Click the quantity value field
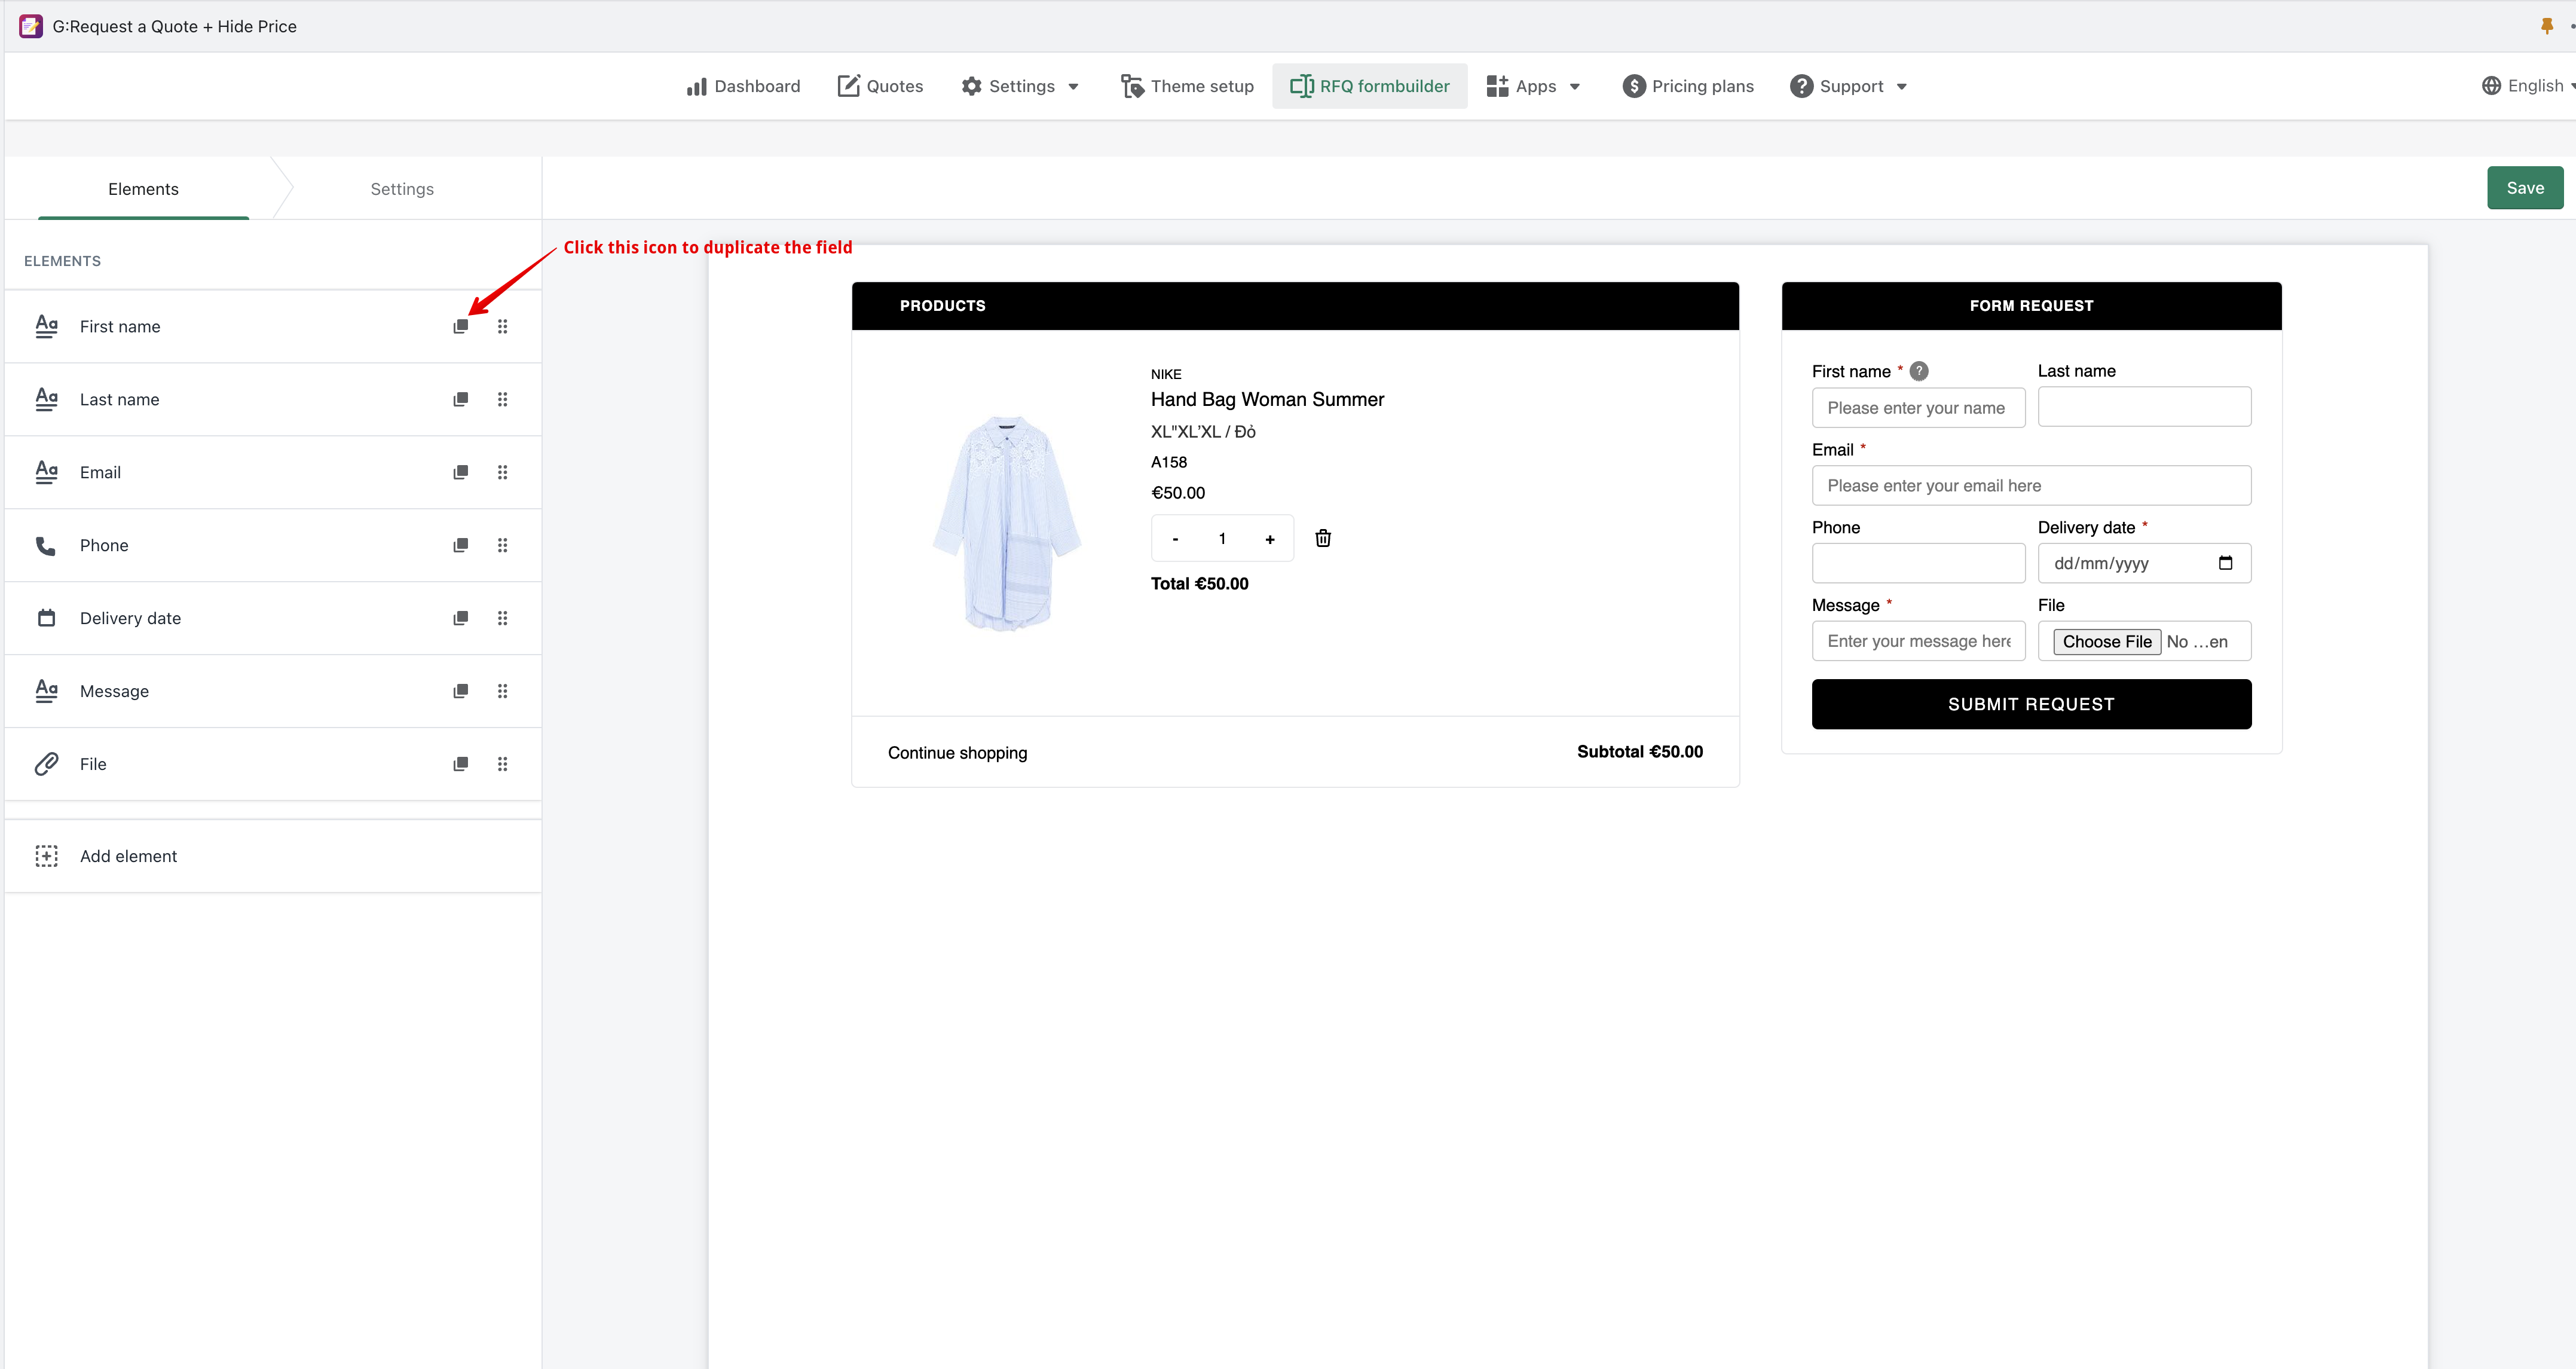The image size is (2576, 1369). click(x=1222, y=539)
